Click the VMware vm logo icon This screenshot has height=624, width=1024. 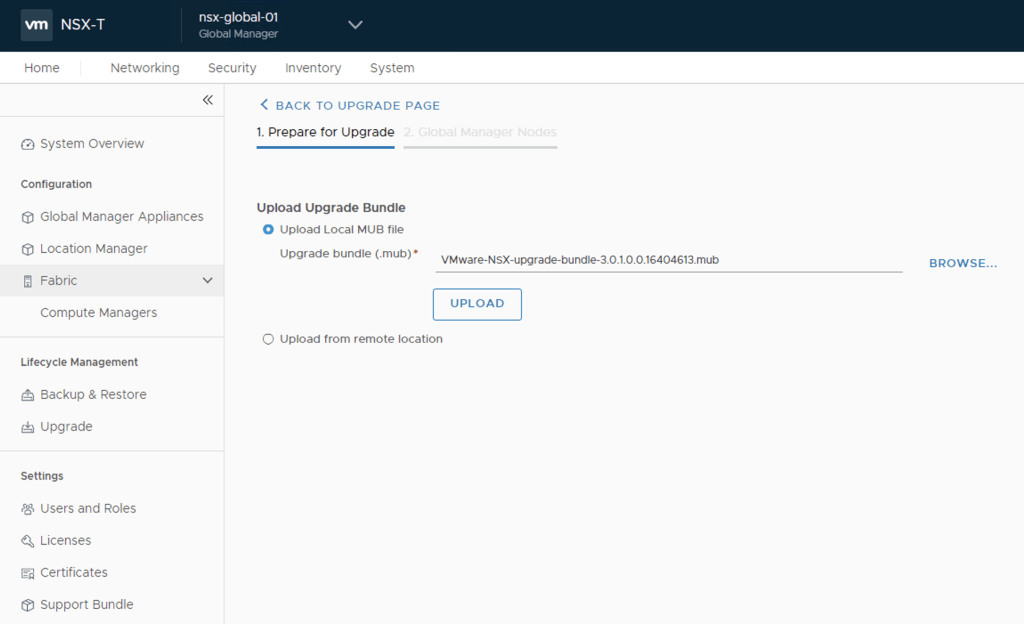tap(36, 25)
